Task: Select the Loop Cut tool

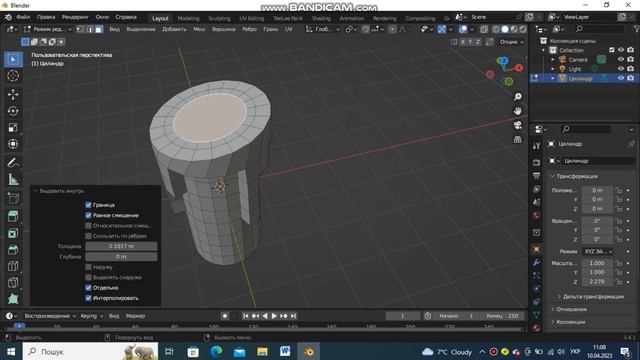Action: click(13, 266)
